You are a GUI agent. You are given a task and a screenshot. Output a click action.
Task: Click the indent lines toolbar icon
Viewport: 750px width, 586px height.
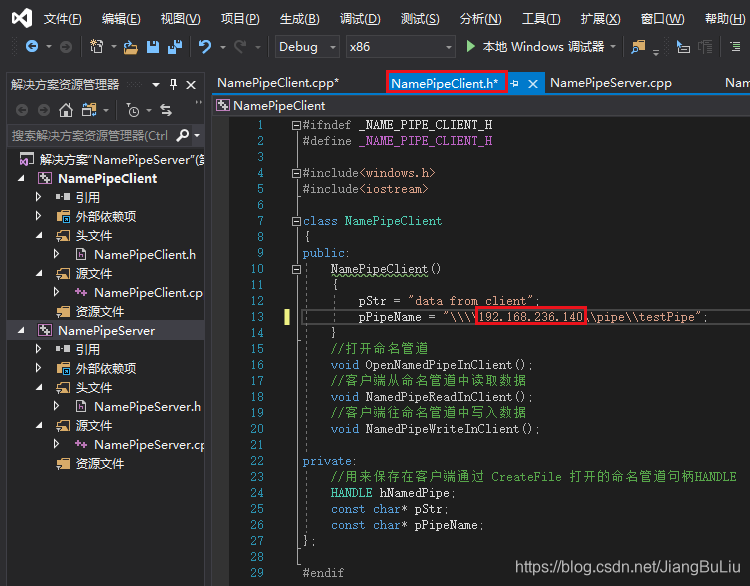pos(735,46)
